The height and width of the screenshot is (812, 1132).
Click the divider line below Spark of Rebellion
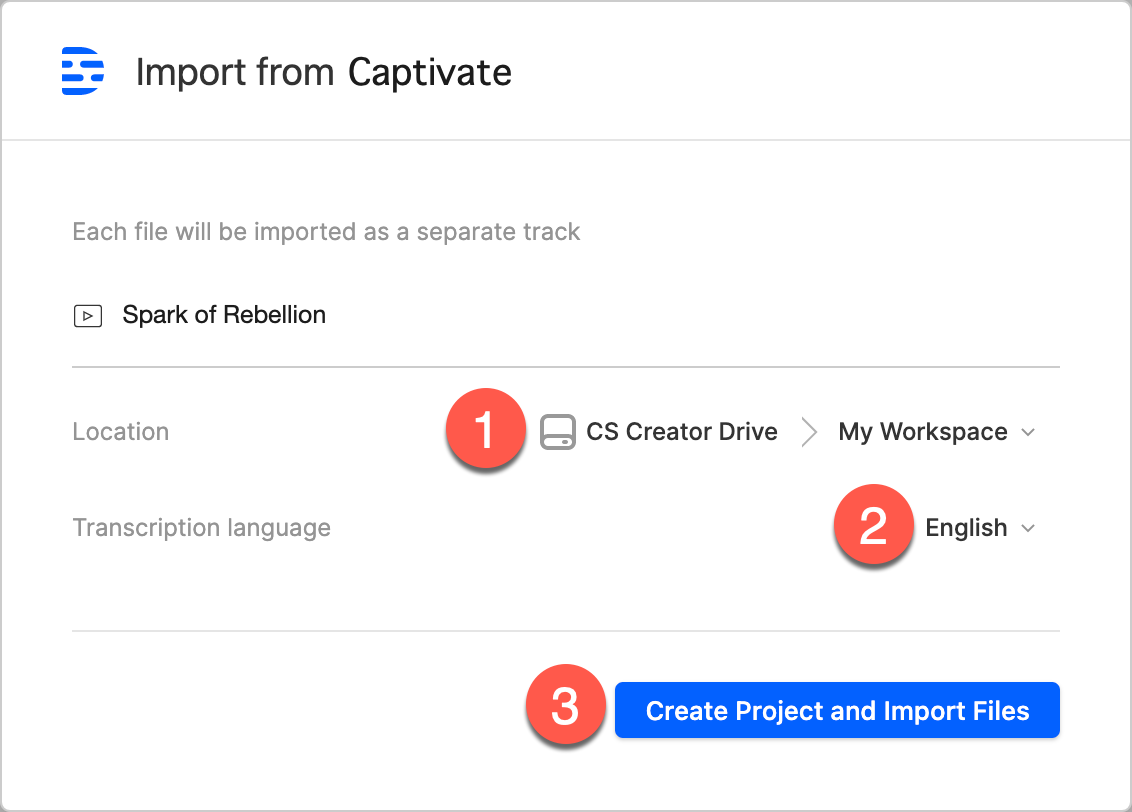tap(565, 367)
